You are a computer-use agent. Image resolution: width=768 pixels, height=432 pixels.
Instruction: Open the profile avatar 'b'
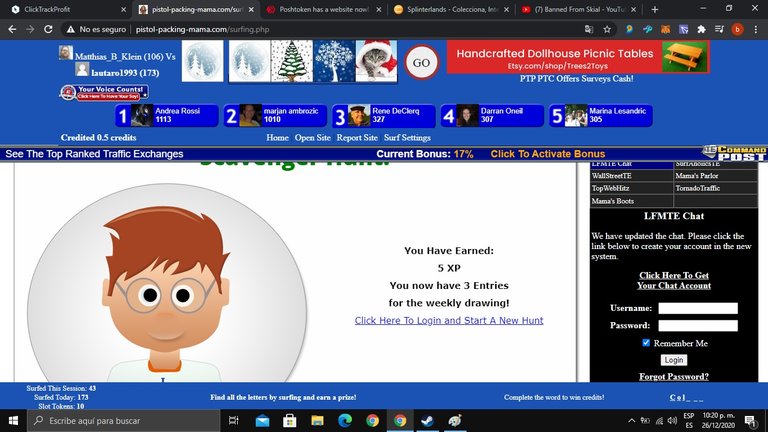click(737, 29)
